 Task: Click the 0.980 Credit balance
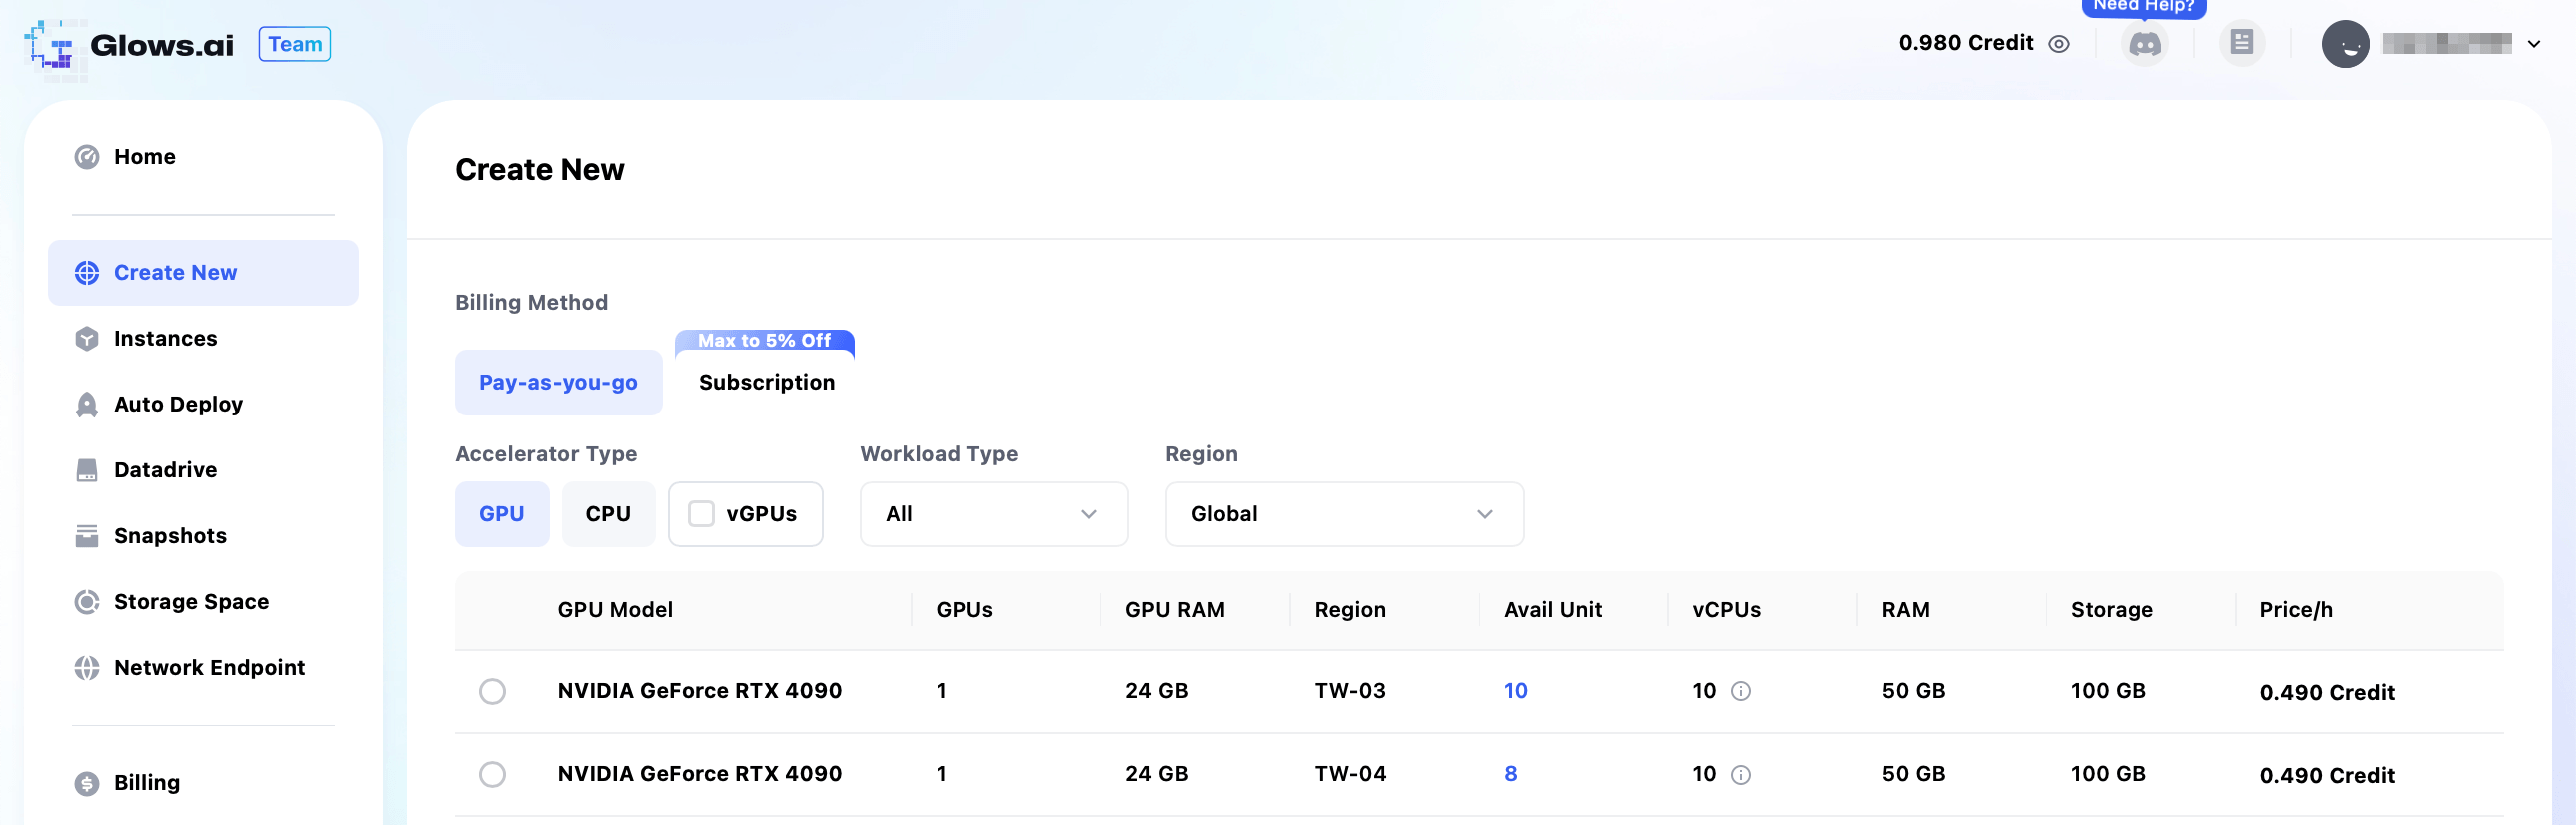click(x=1966, y=44)
